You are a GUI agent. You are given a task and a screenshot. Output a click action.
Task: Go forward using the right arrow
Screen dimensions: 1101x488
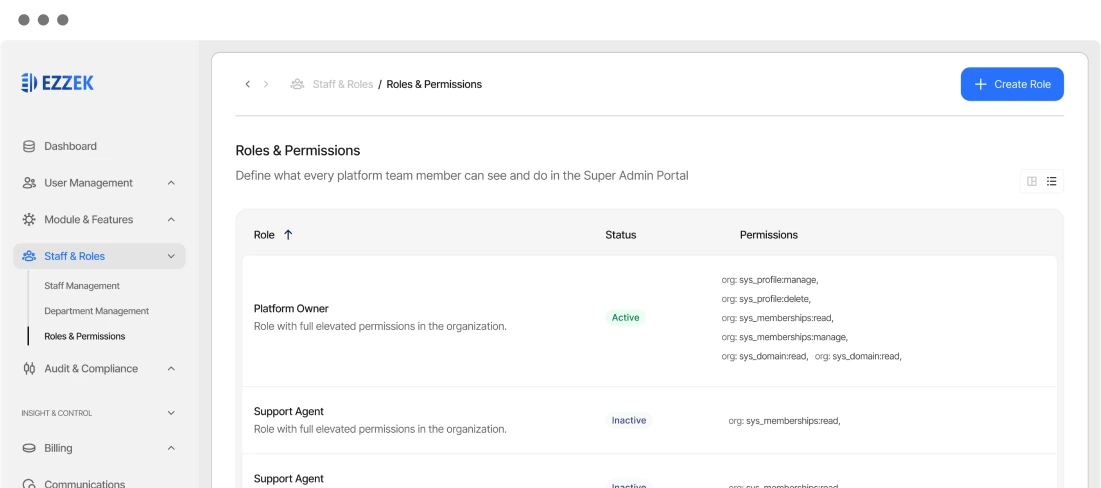[x=266, y=84]
